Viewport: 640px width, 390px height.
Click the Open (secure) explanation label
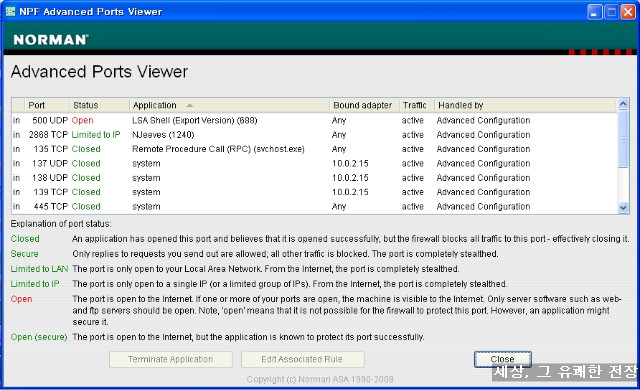pos(39,337)
